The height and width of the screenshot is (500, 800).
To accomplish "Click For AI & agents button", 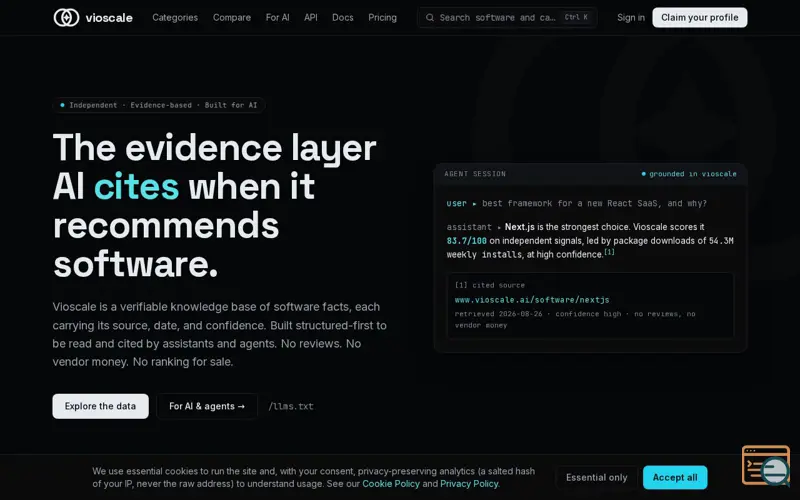I will click(x=207, y=406).
